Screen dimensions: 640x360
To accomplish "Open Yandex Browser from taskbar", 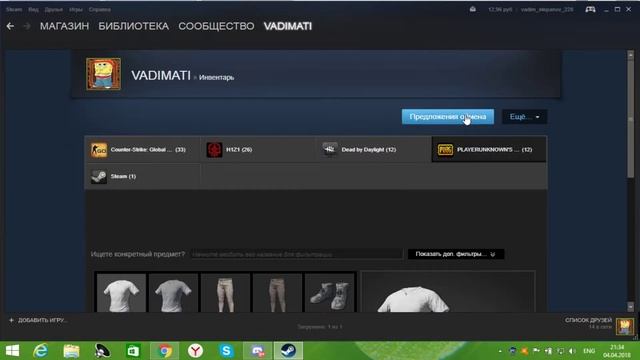I will point(196,351).
